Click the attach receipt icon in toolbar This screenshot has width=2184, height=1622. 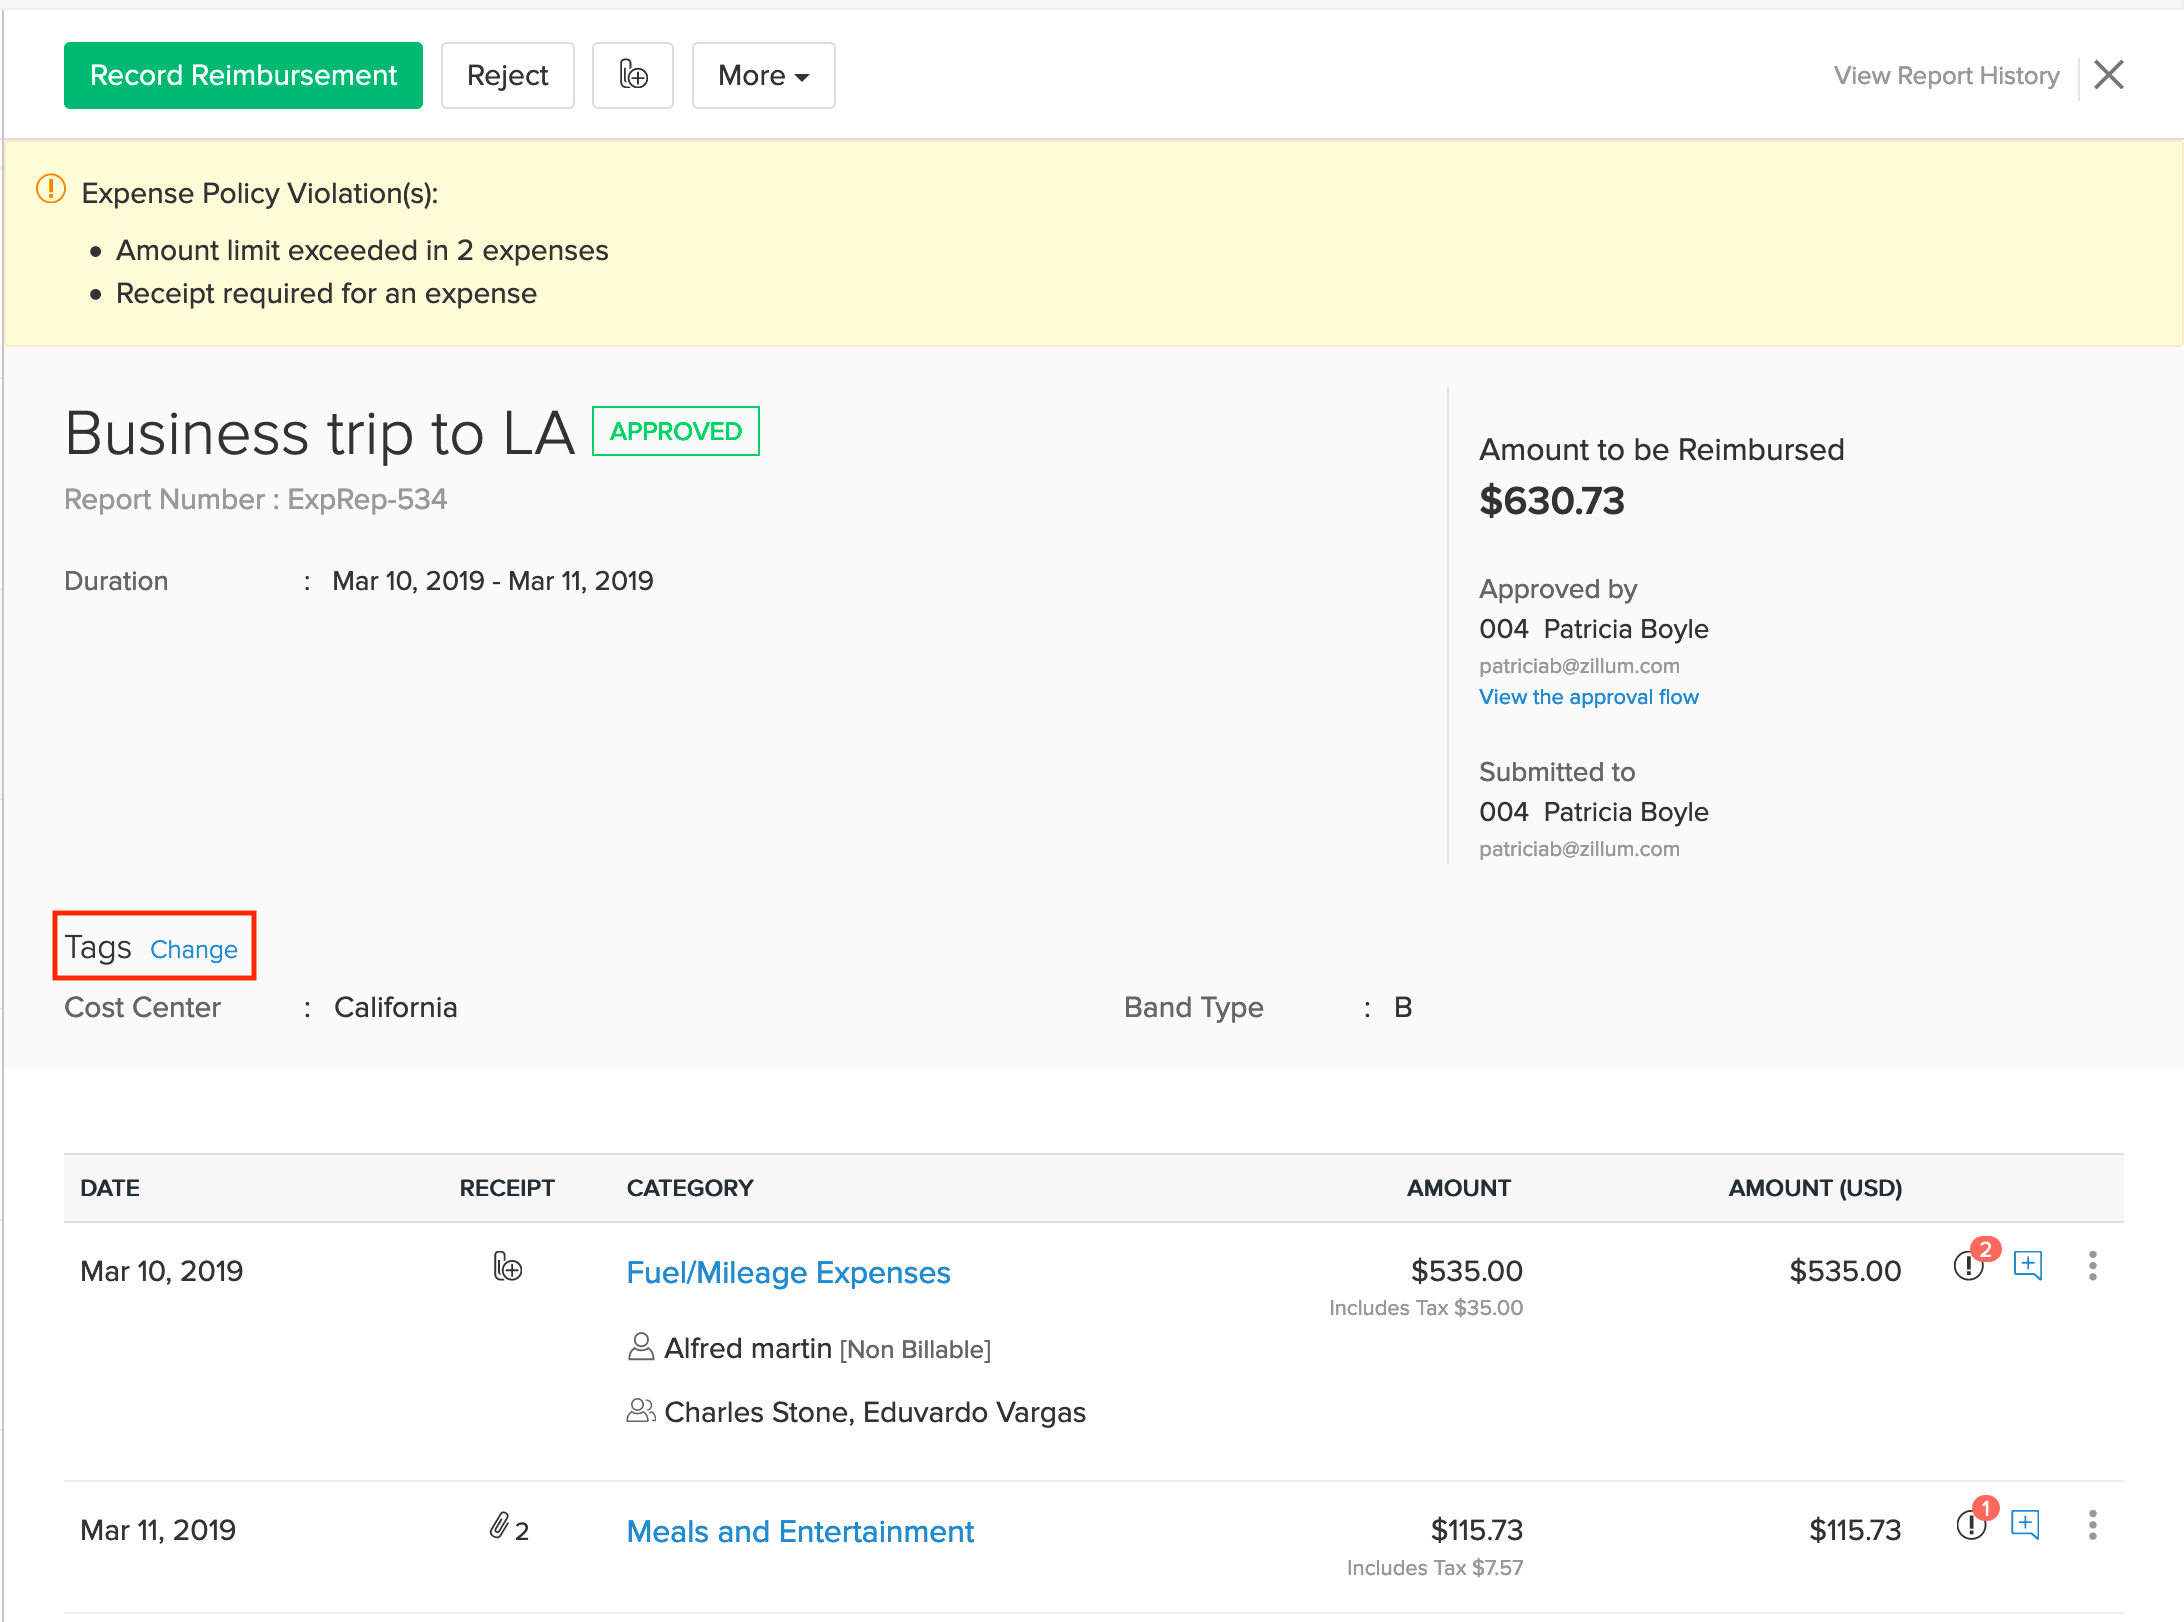tap(632, 75)
